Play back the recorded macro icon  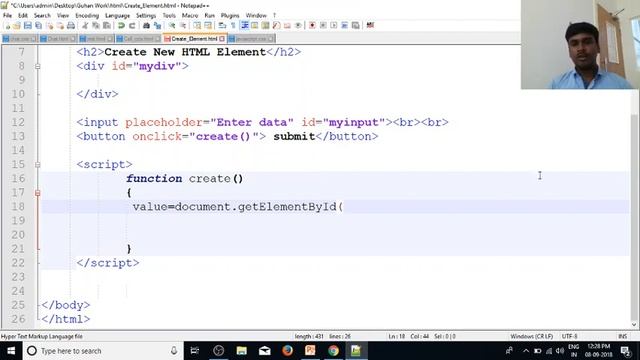click(x=333, y=26)
